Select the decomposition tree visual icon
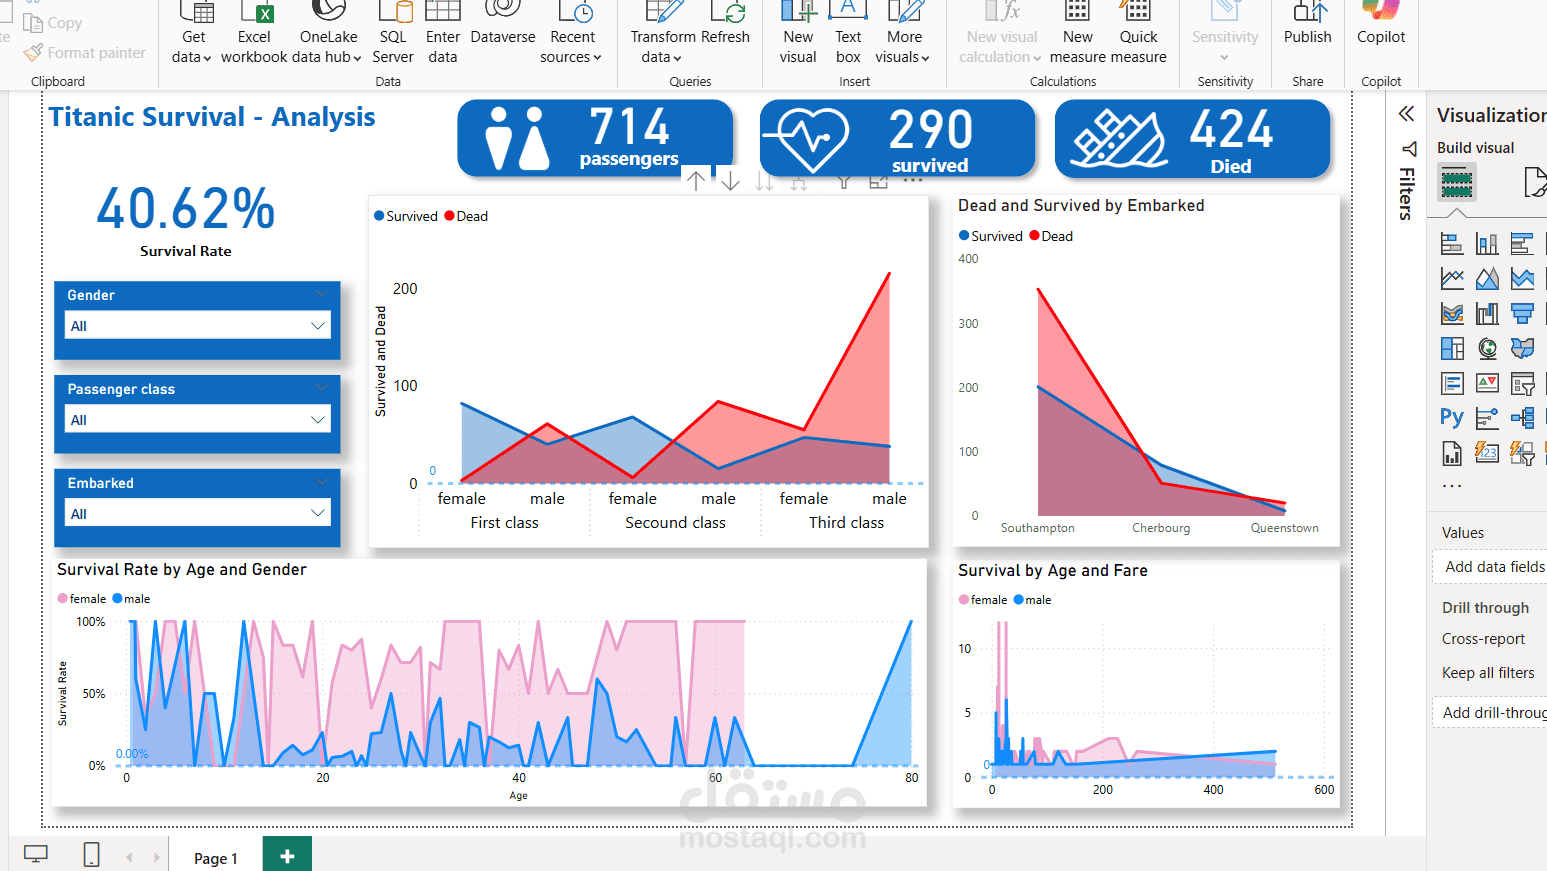Viewport: 1547px width, 871px height. [1522, 416]
